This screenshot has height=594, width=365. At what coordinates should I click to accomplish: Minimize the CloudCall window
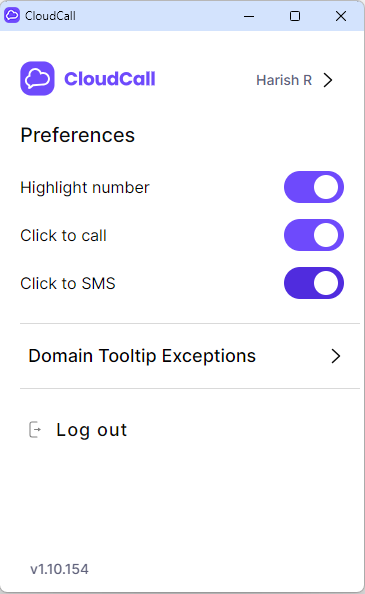[249, 16]
